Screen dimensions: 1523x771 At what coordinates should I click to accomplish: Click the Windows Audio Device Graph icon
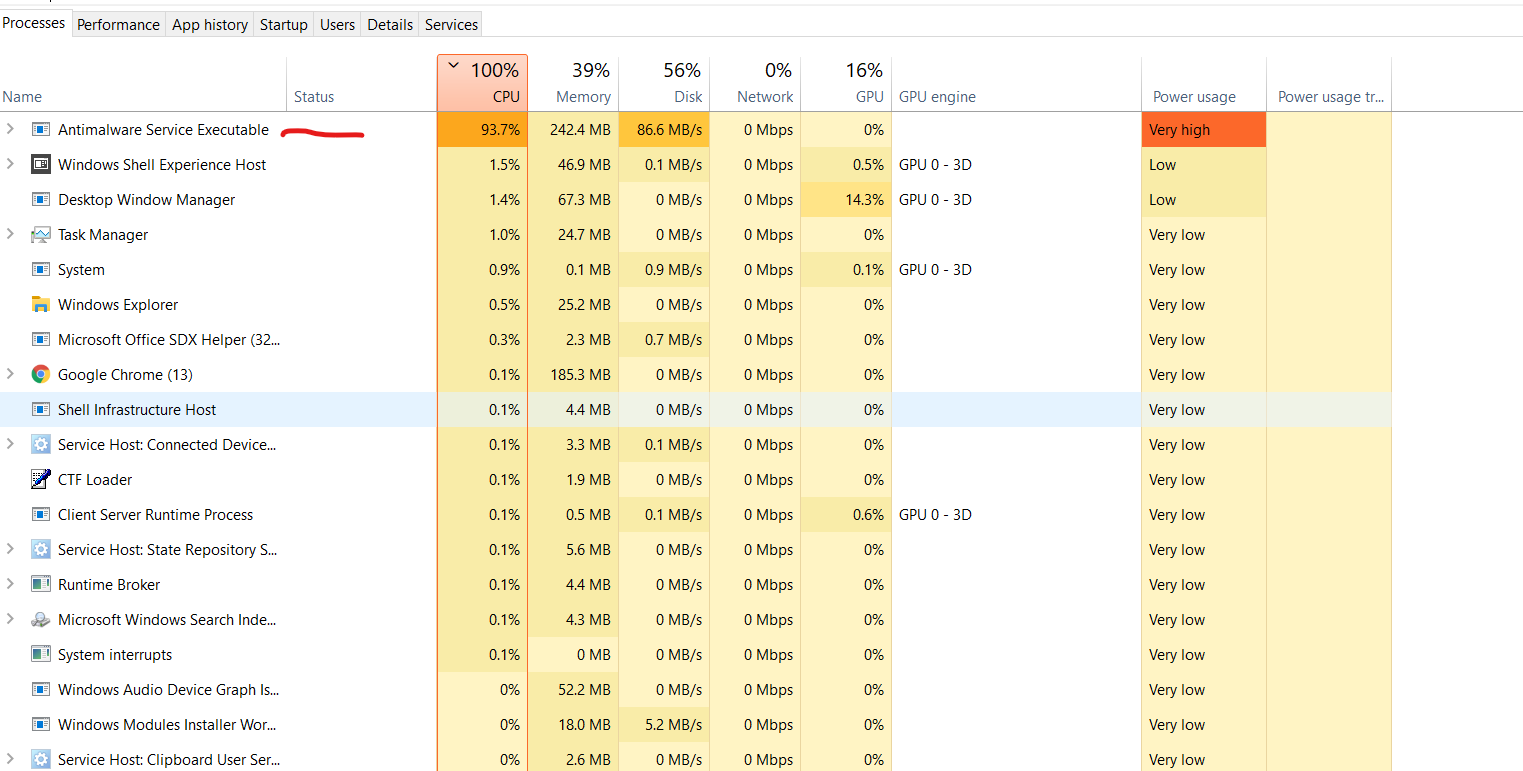click(41, 690)
